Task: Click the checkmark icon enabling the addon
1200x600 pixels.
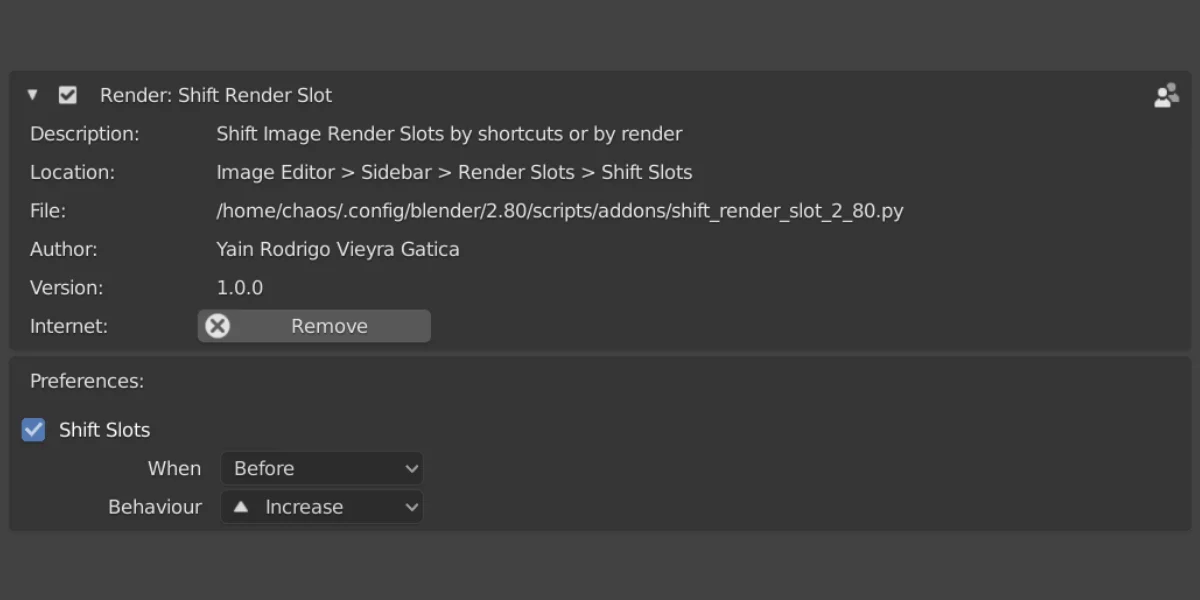Action: pos(67,94)
